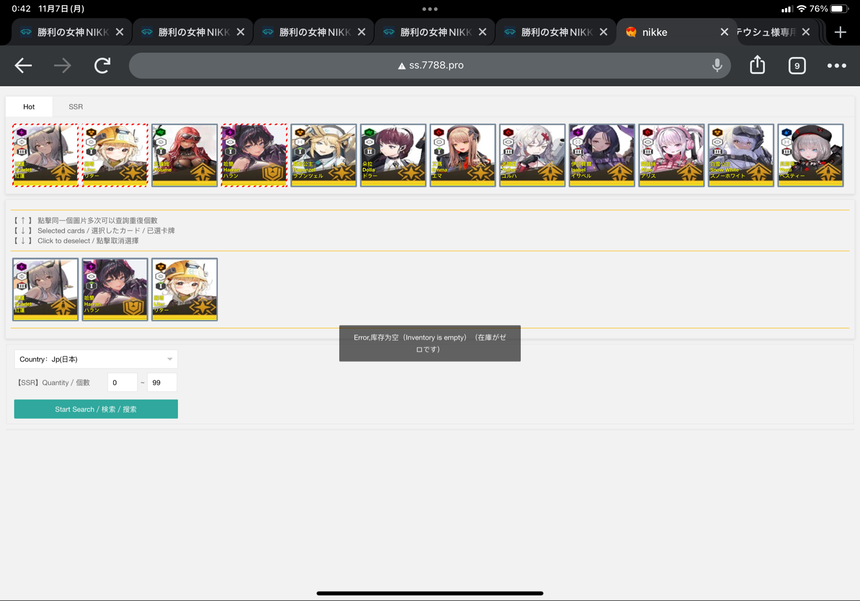Click the SSR minimum quantity field showing 0
Screen dimensions: 860x601
122,382
